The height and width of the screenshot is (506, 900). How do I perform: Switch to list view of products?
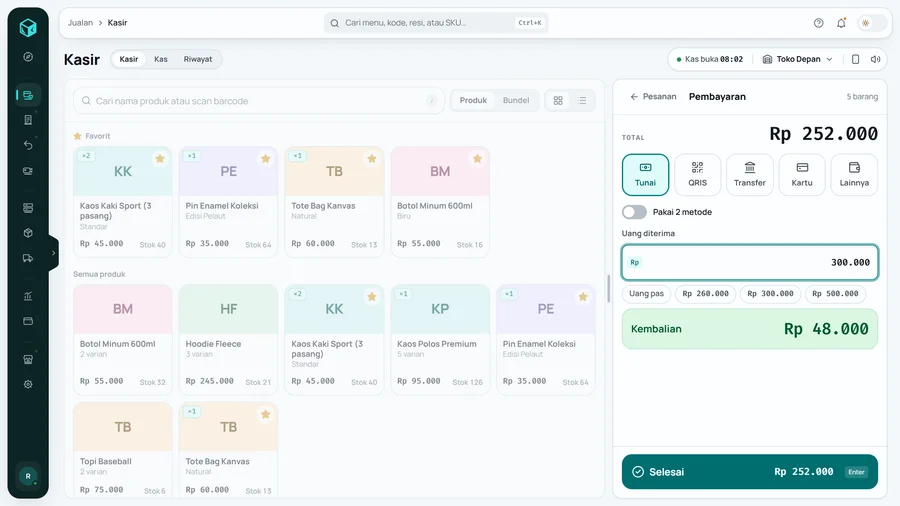coord(582,100)
